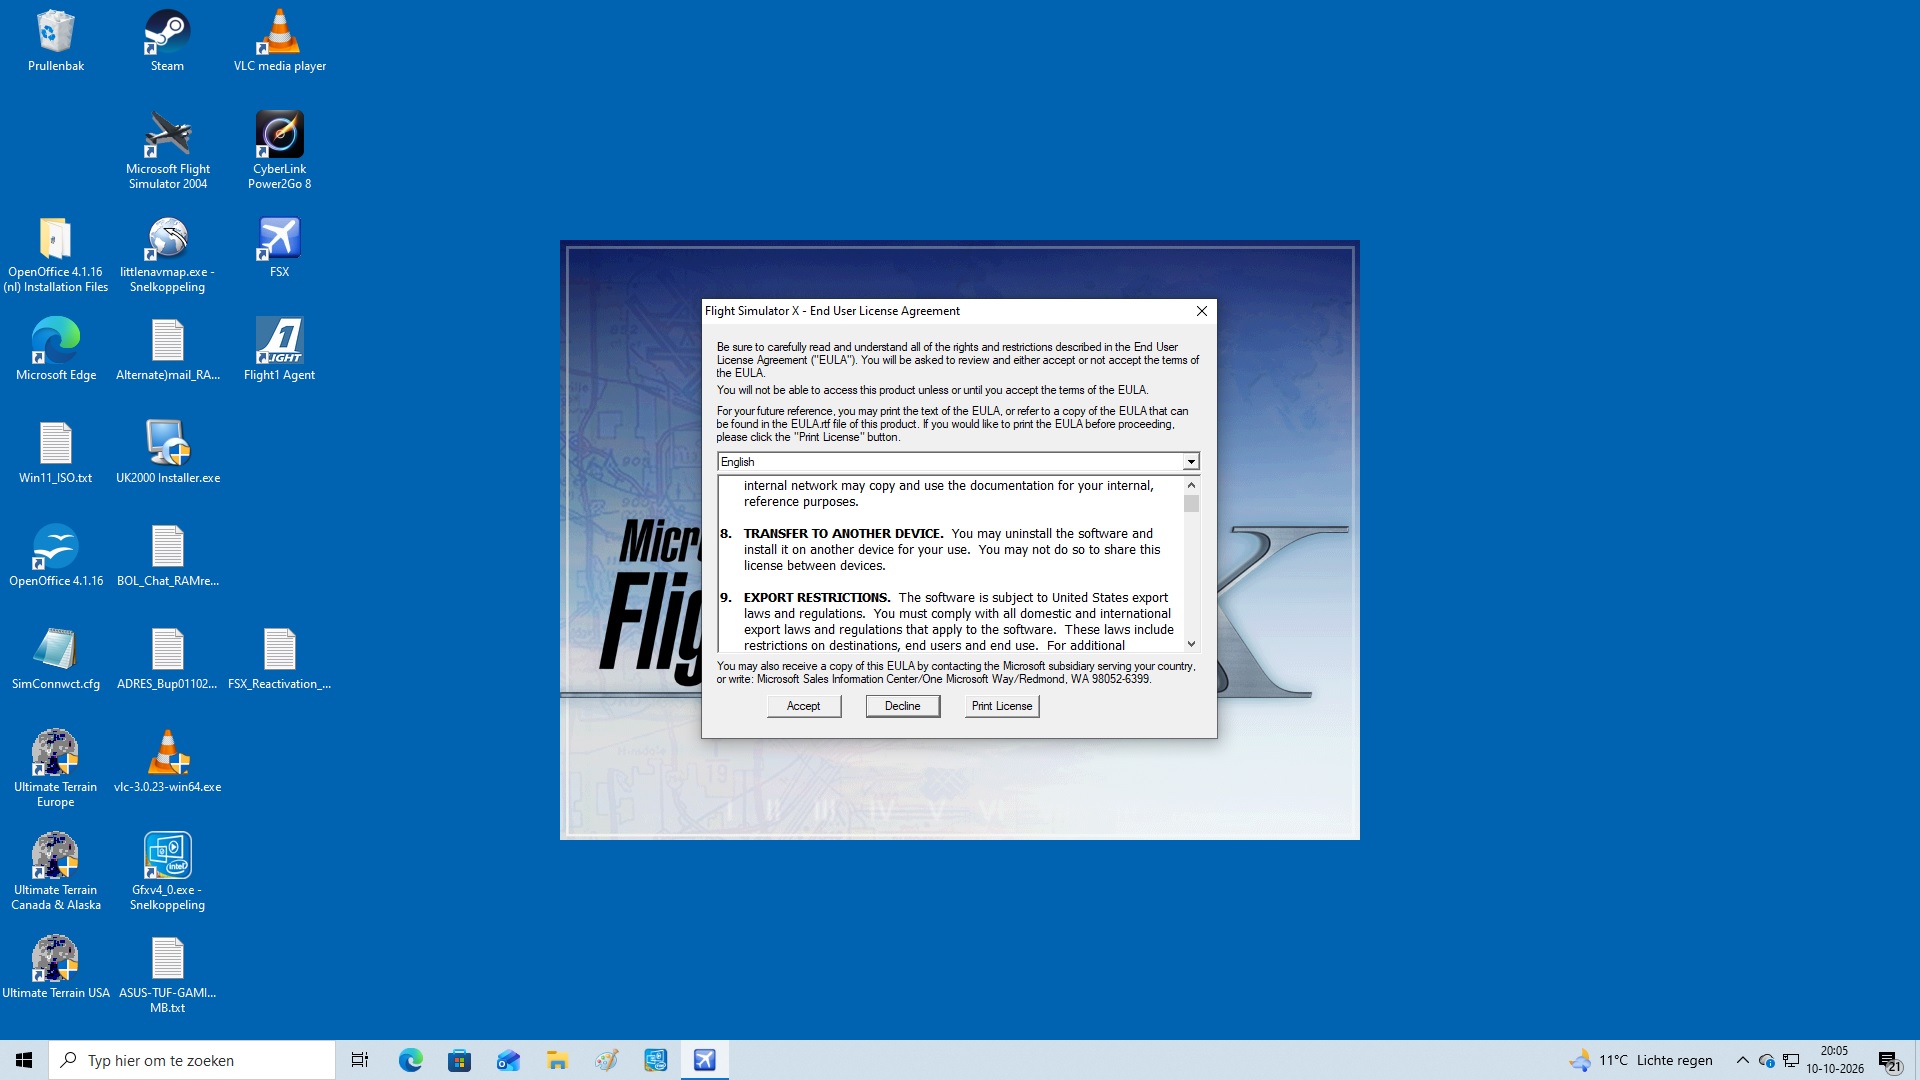Screen dimensions: 1920x1080
Task: Open the weather widget showing Lichte regen
Action: tap(1640, 1060)
